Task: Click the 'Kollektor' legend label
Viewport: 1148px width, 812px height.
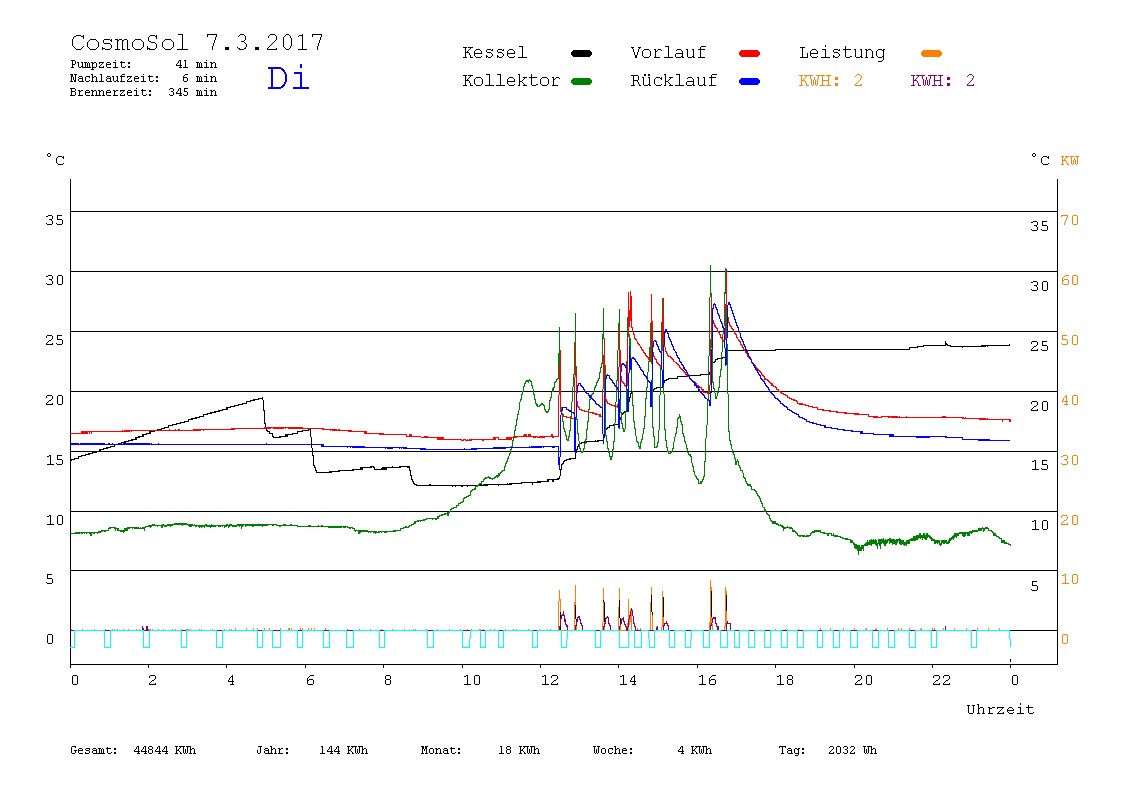Action: coord(511,81)
